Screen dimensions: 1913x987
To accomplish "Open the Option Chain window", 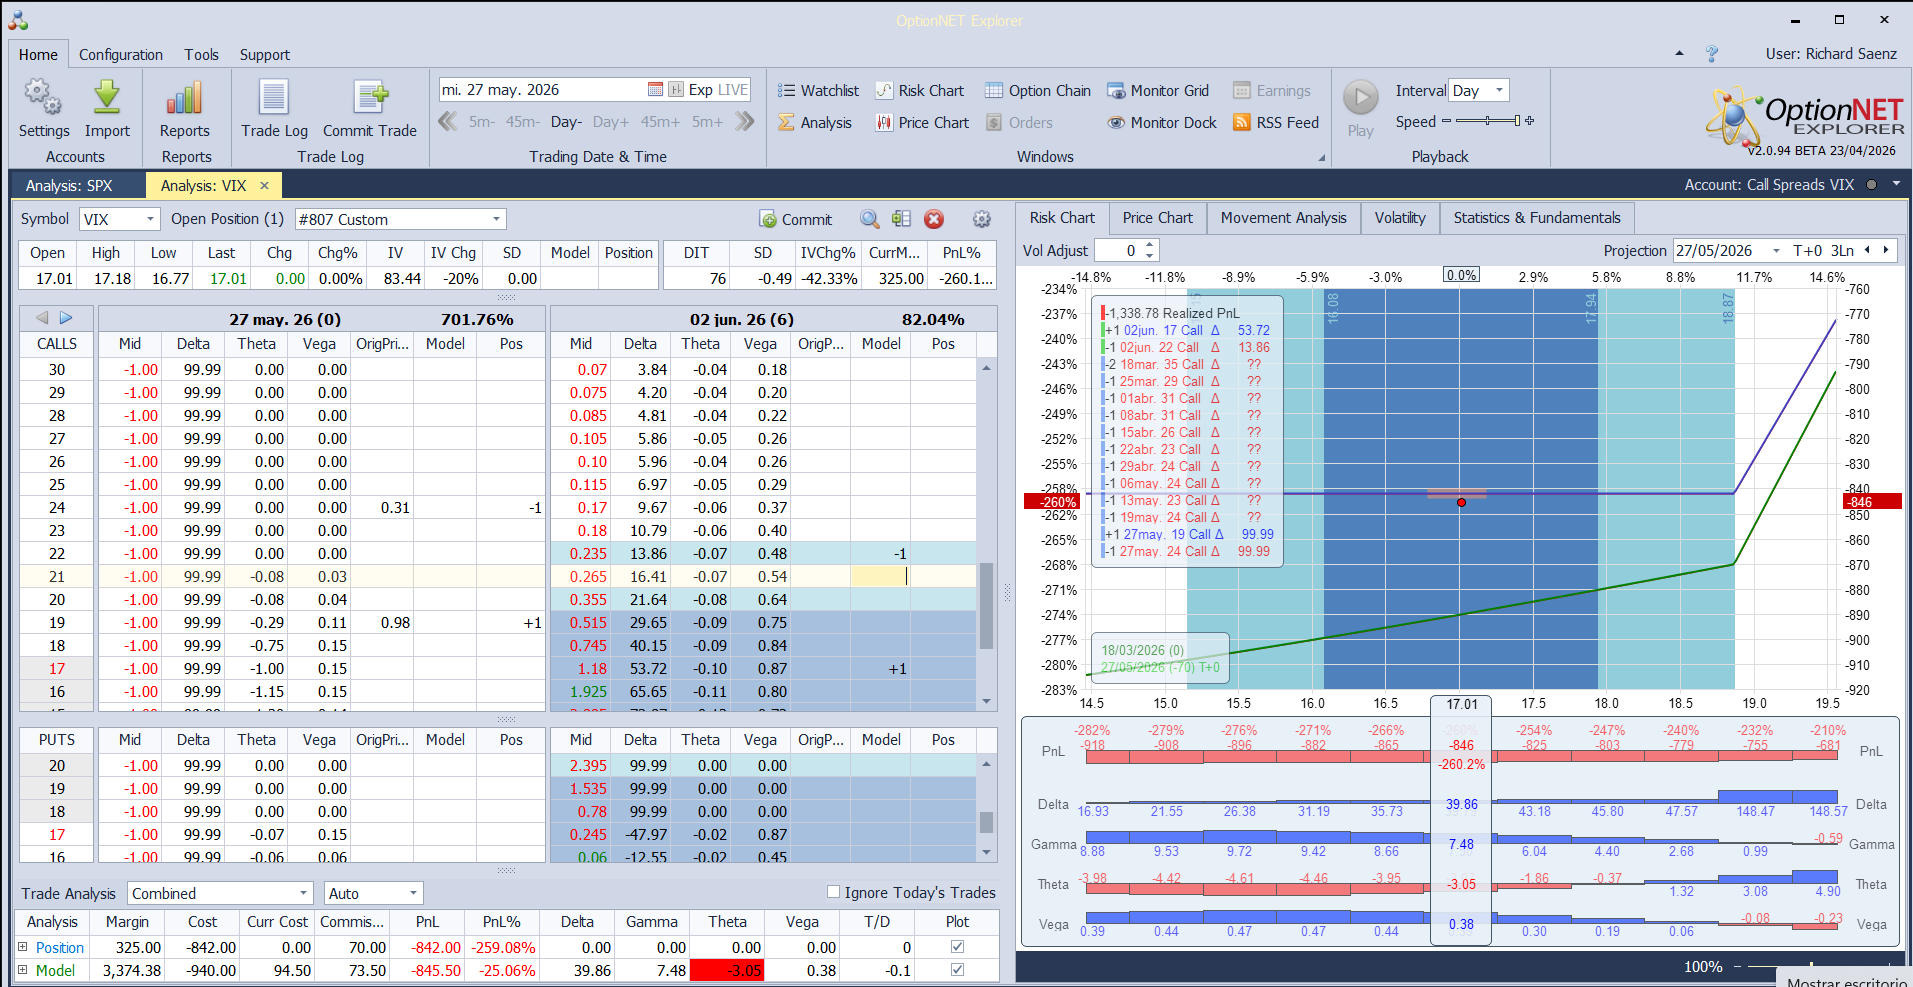I will tap(1038, 90).
